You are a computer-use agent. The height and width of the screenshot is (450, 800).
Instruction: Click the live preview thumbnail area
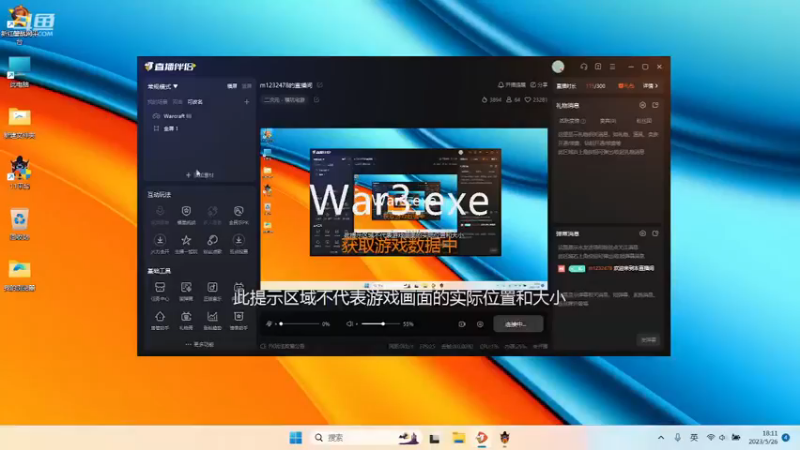(x=404, y=208)
